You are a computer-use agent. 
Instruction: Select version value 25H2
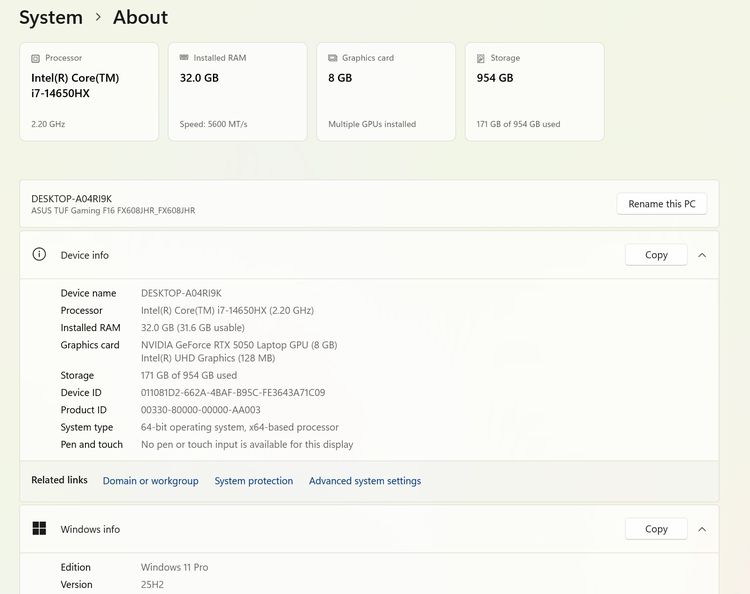152,584
